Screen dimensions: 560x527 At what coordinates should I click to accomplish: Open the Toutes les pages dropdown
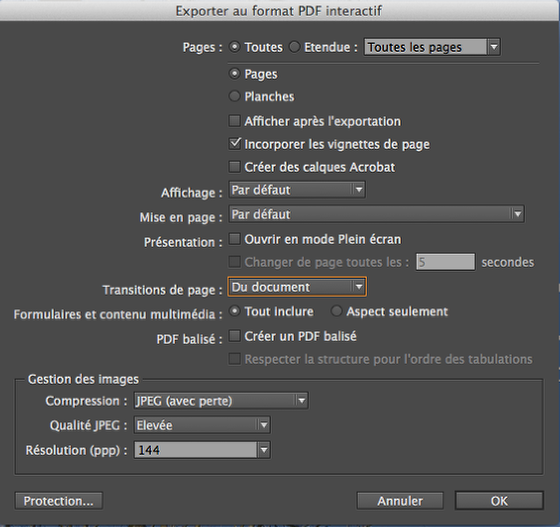pyautogui.click(x=432, y=47)
